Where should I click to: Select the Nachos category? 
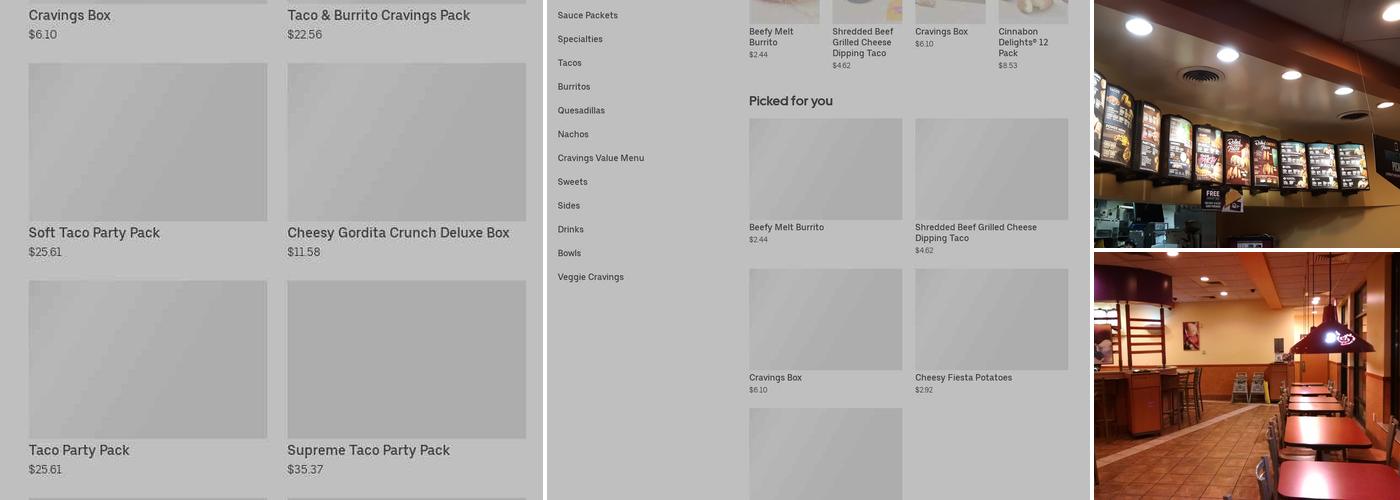pos(573,134)
